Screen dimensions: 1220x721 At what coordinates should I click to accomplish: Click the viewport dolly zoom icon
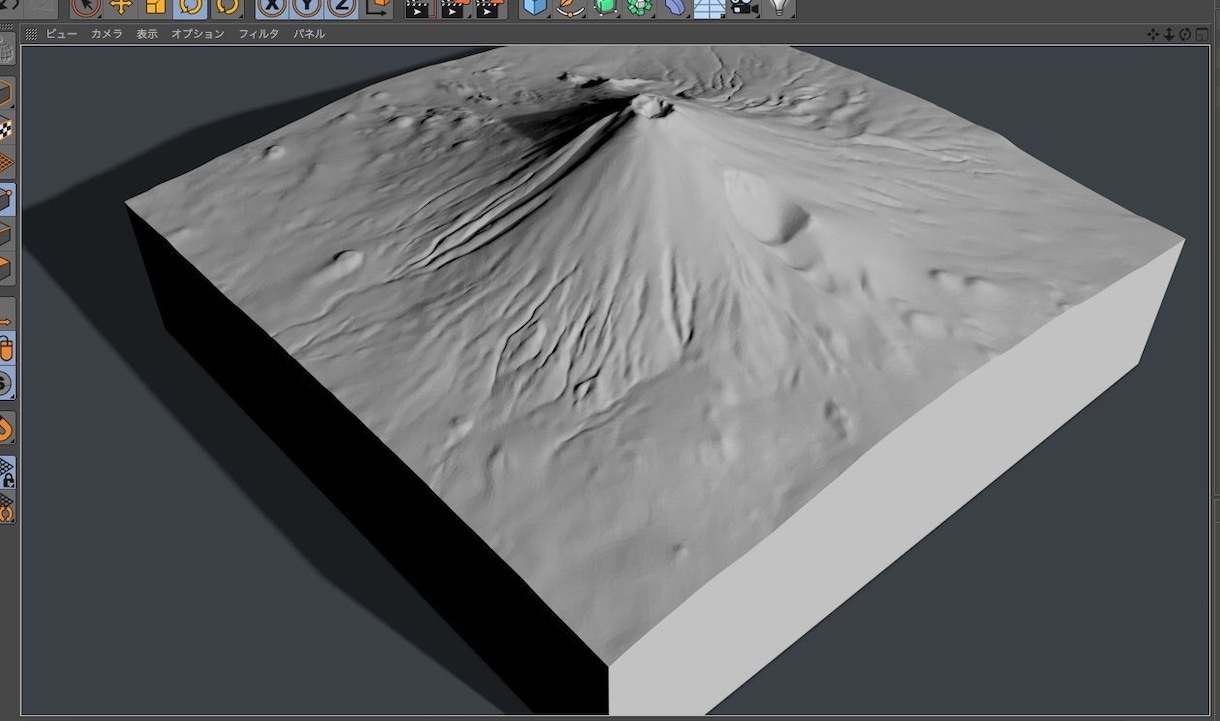(x=1169, y=34)
